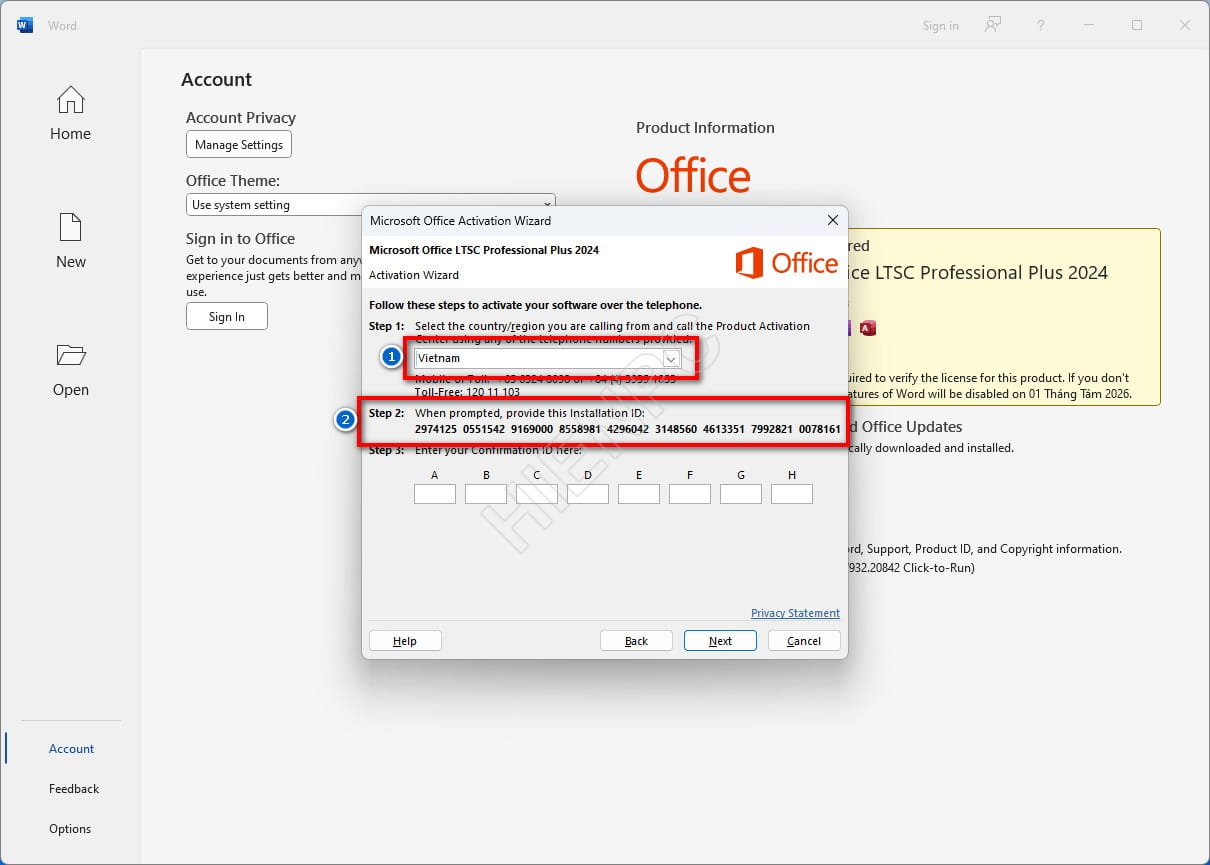The height and width of the screenshot is (865, 1210).
Task: Select Installation ID group 2974125
Action: 435,429
